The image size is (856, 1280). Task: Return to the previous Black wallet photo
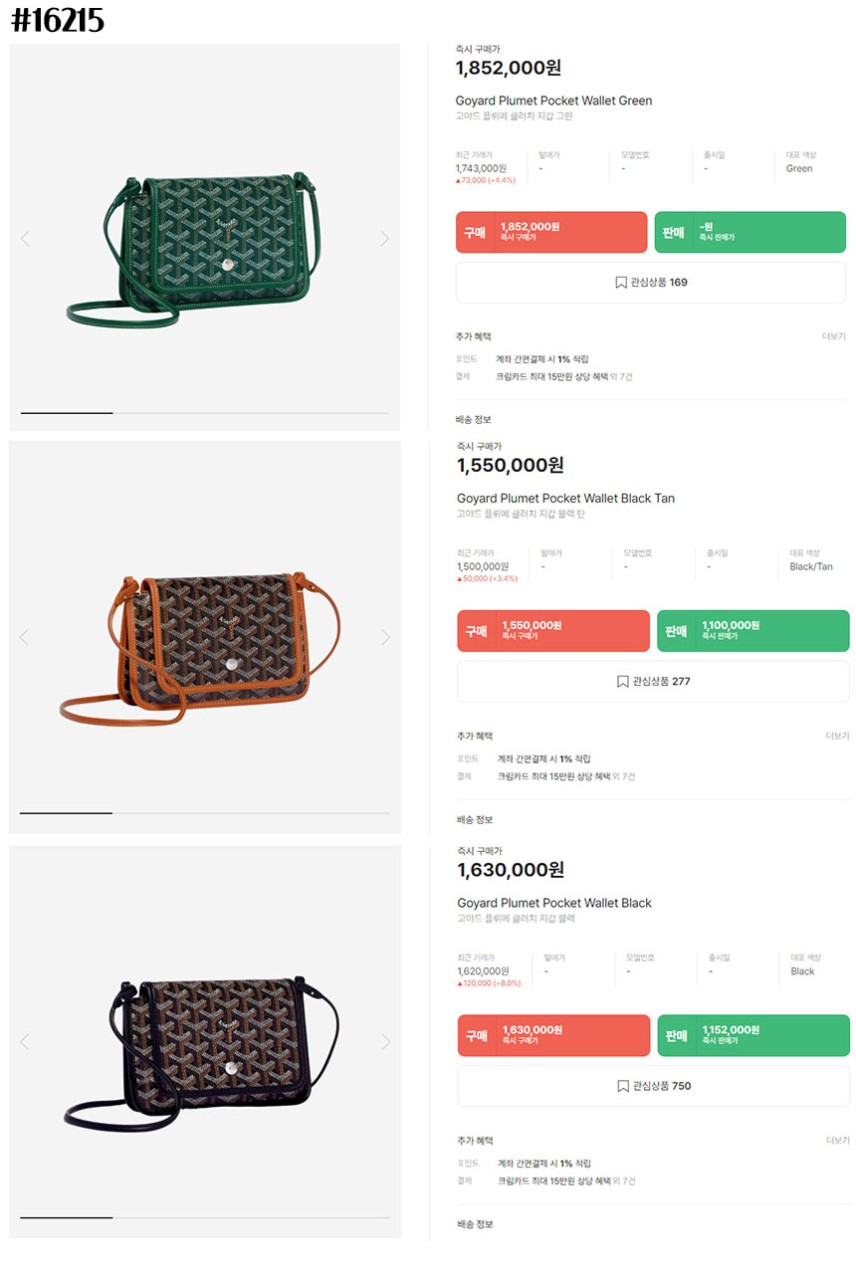point(25,1042)
